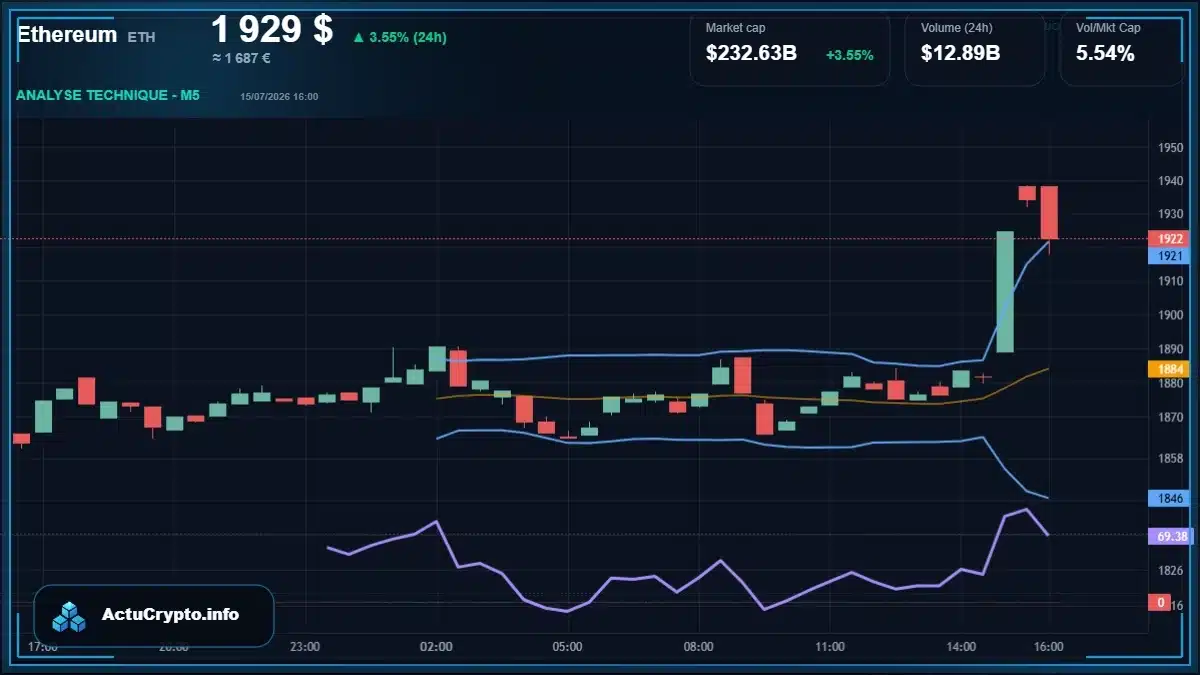Viewport: 1200px width, 675px height.
Task: Click the blue 1921 upper band tag
Action: [x=1170, y=256]
